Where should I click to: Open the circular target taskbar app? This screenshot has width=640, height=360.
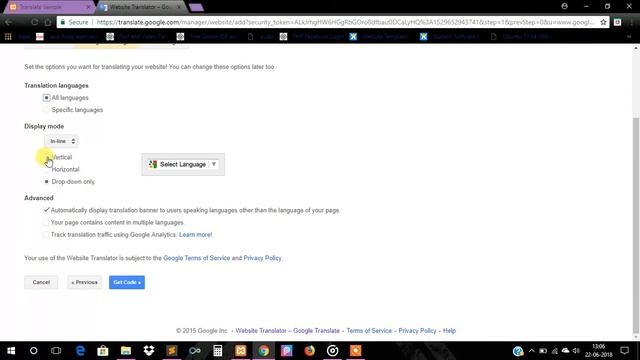[x=333, y=351]
